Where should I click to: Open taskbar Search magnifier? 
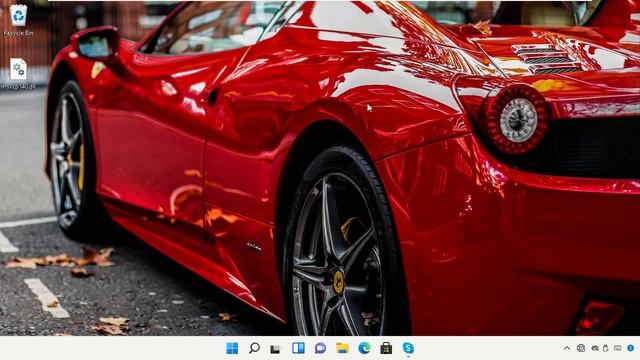(x=254, y=348)
